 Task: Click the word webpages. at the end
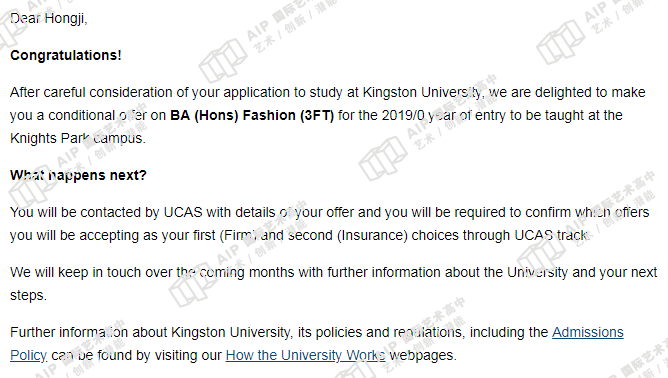pyautogui.click(x=423, y=355)
